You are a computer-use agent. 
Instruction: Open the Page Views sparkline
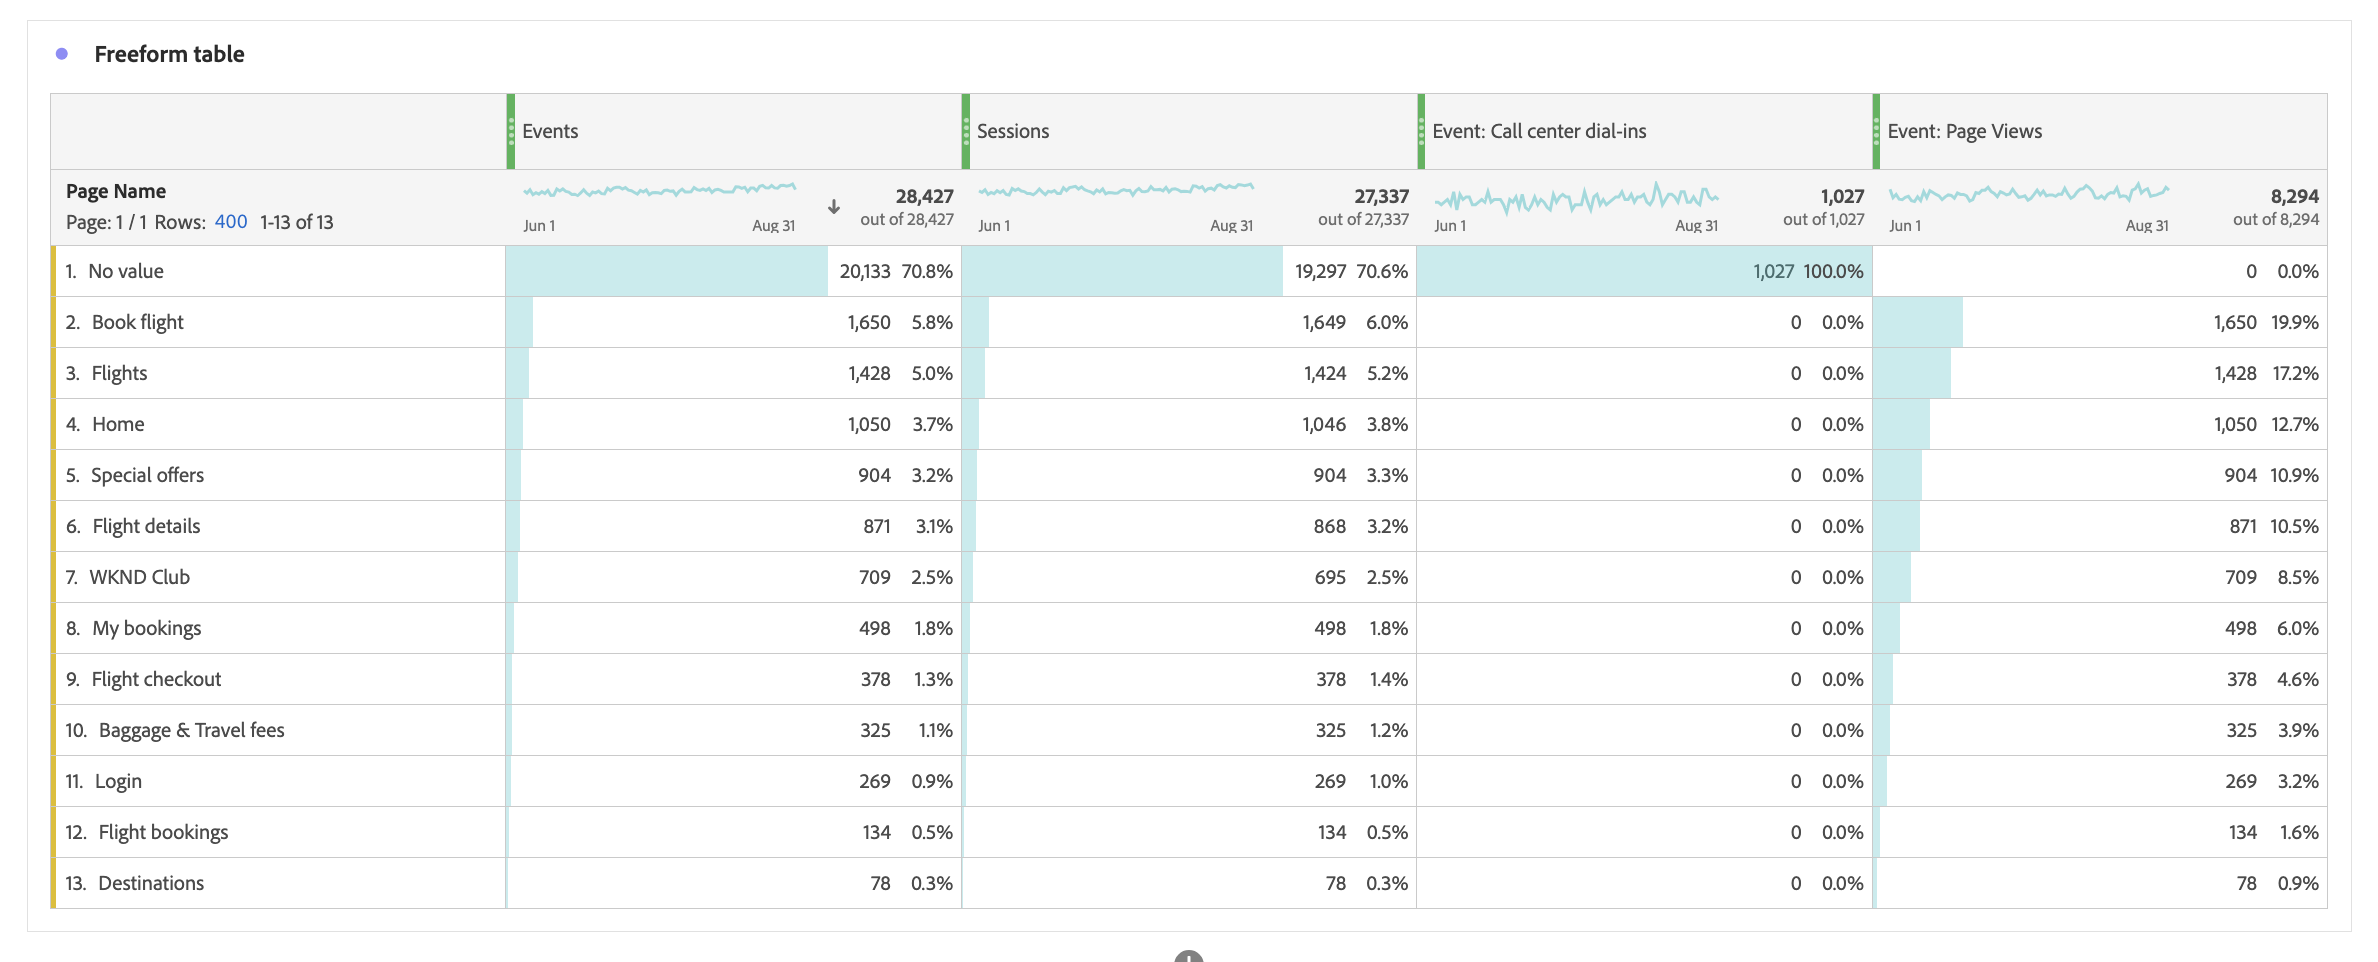coord(2029,192)
